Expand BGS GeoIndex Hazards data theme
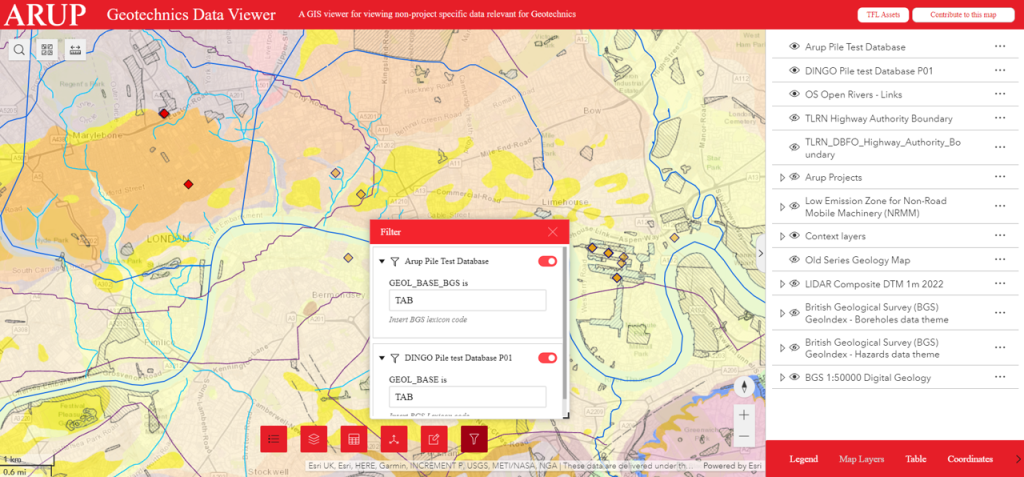 click(782, 348)
